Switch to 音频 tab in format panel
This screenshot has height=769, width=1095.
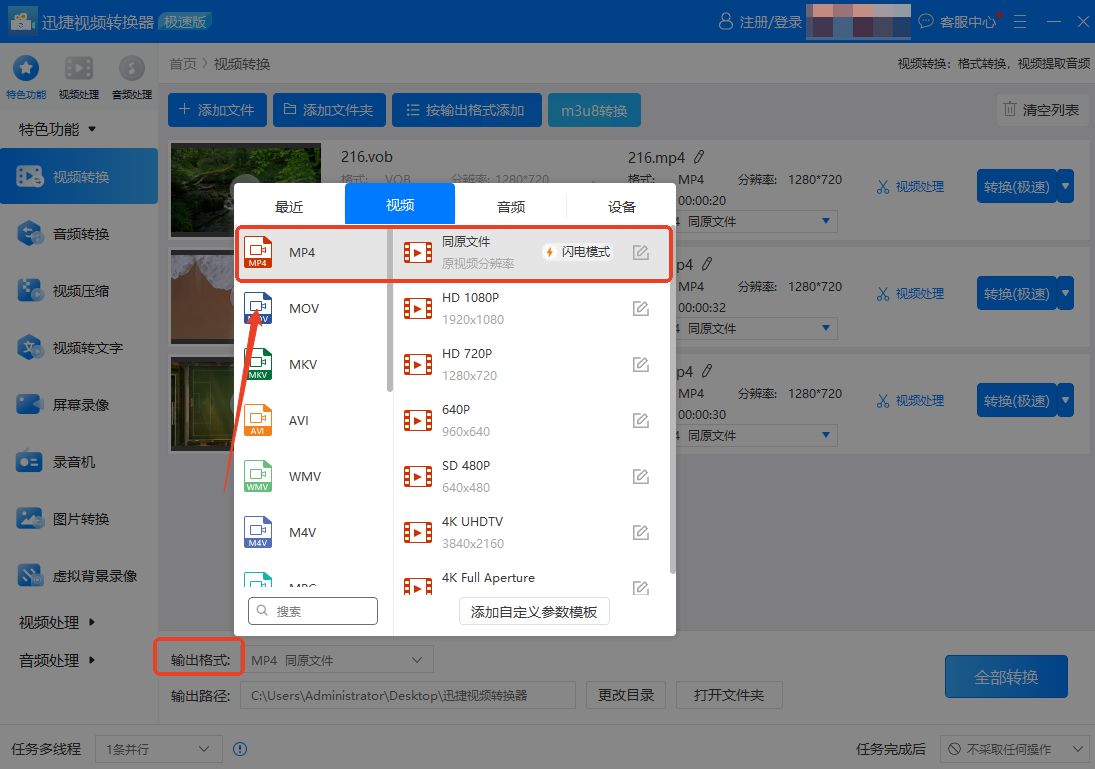(x=511, y=207)
